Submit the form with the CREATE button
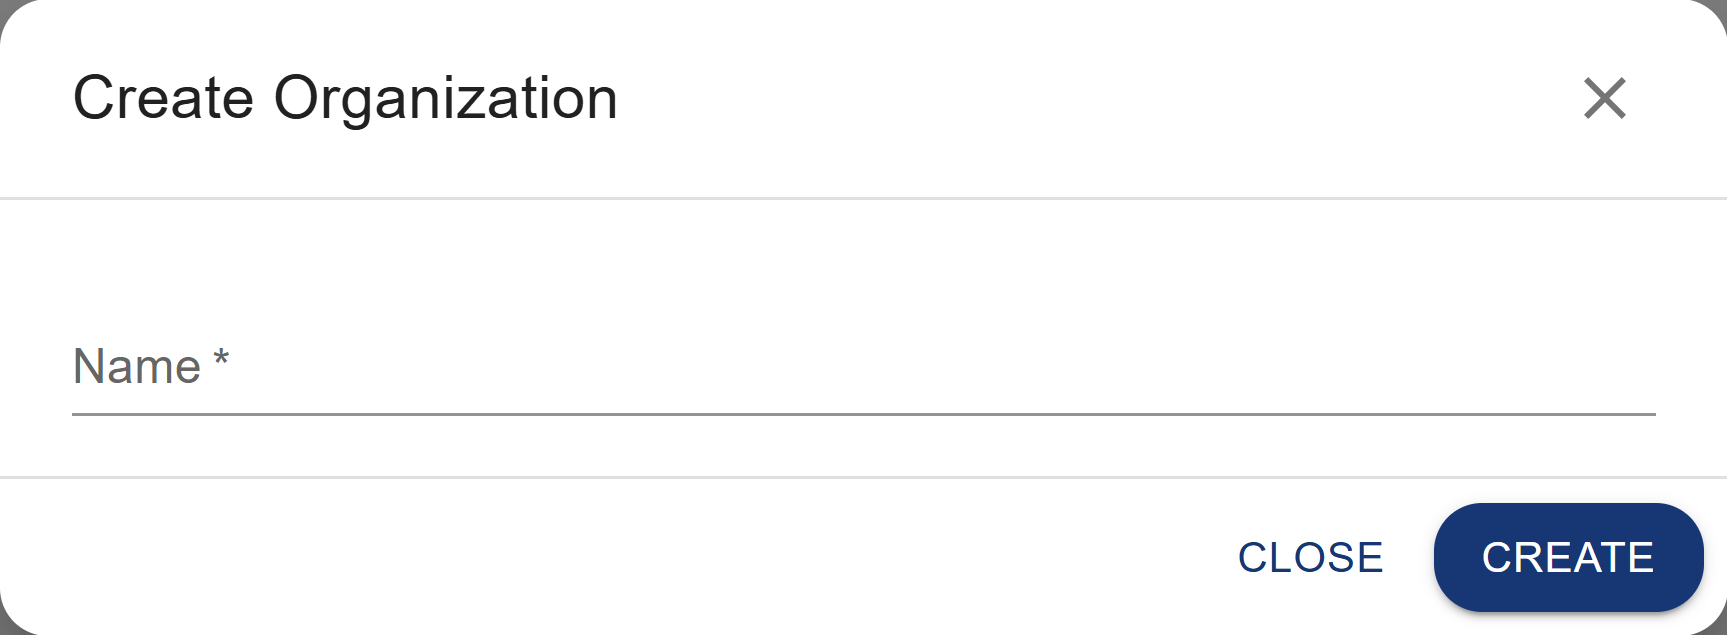 (x=1567, y=557)
